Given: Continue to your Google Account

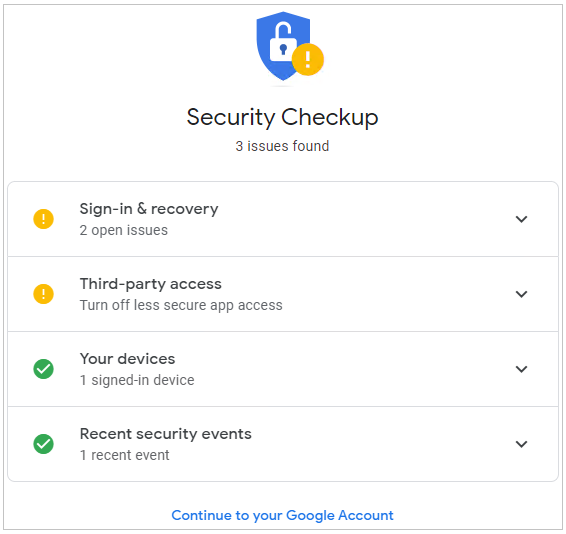Looking at the screenshot, I should (x=282, y=516).
